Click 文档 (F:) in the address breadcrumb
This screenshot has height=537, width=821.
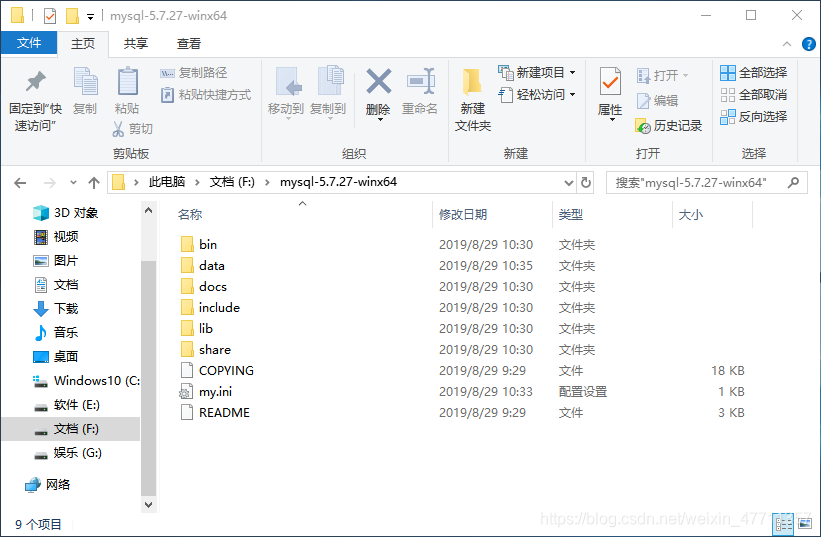(232, 182)
